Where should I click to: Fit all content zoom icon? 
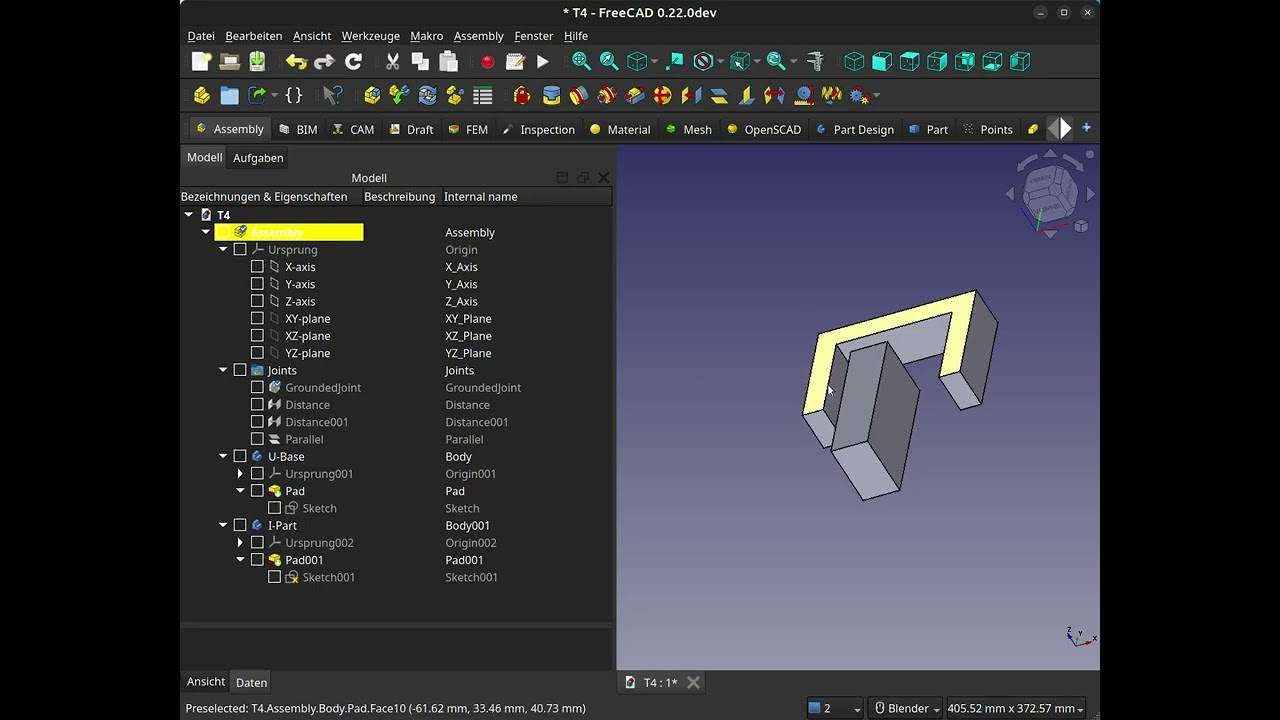click(x=581, y=62)
